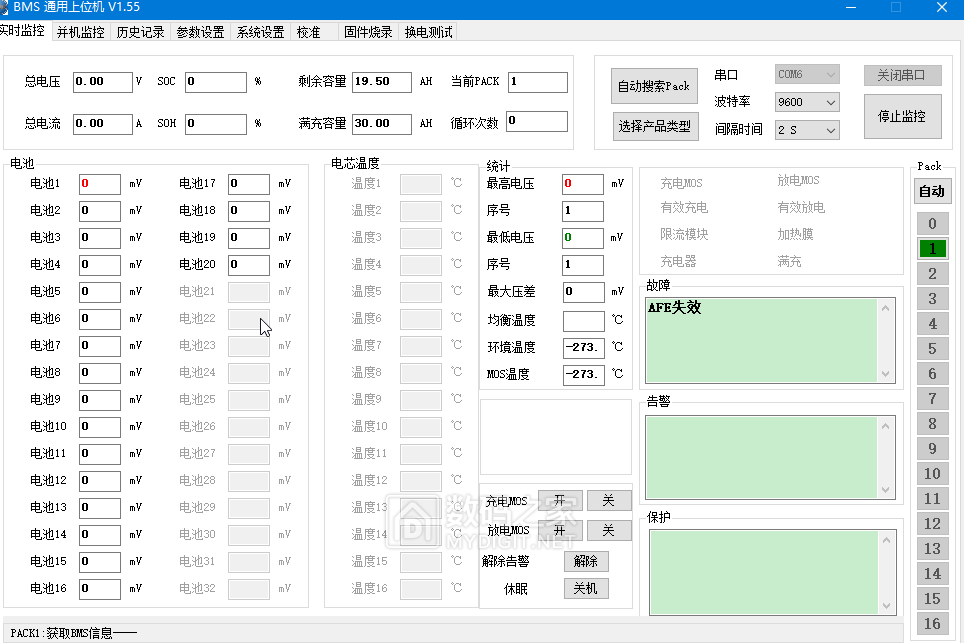Click the SOH percentage field
The height and width of the screenshot is (643, 964).
tap(216, 124)
